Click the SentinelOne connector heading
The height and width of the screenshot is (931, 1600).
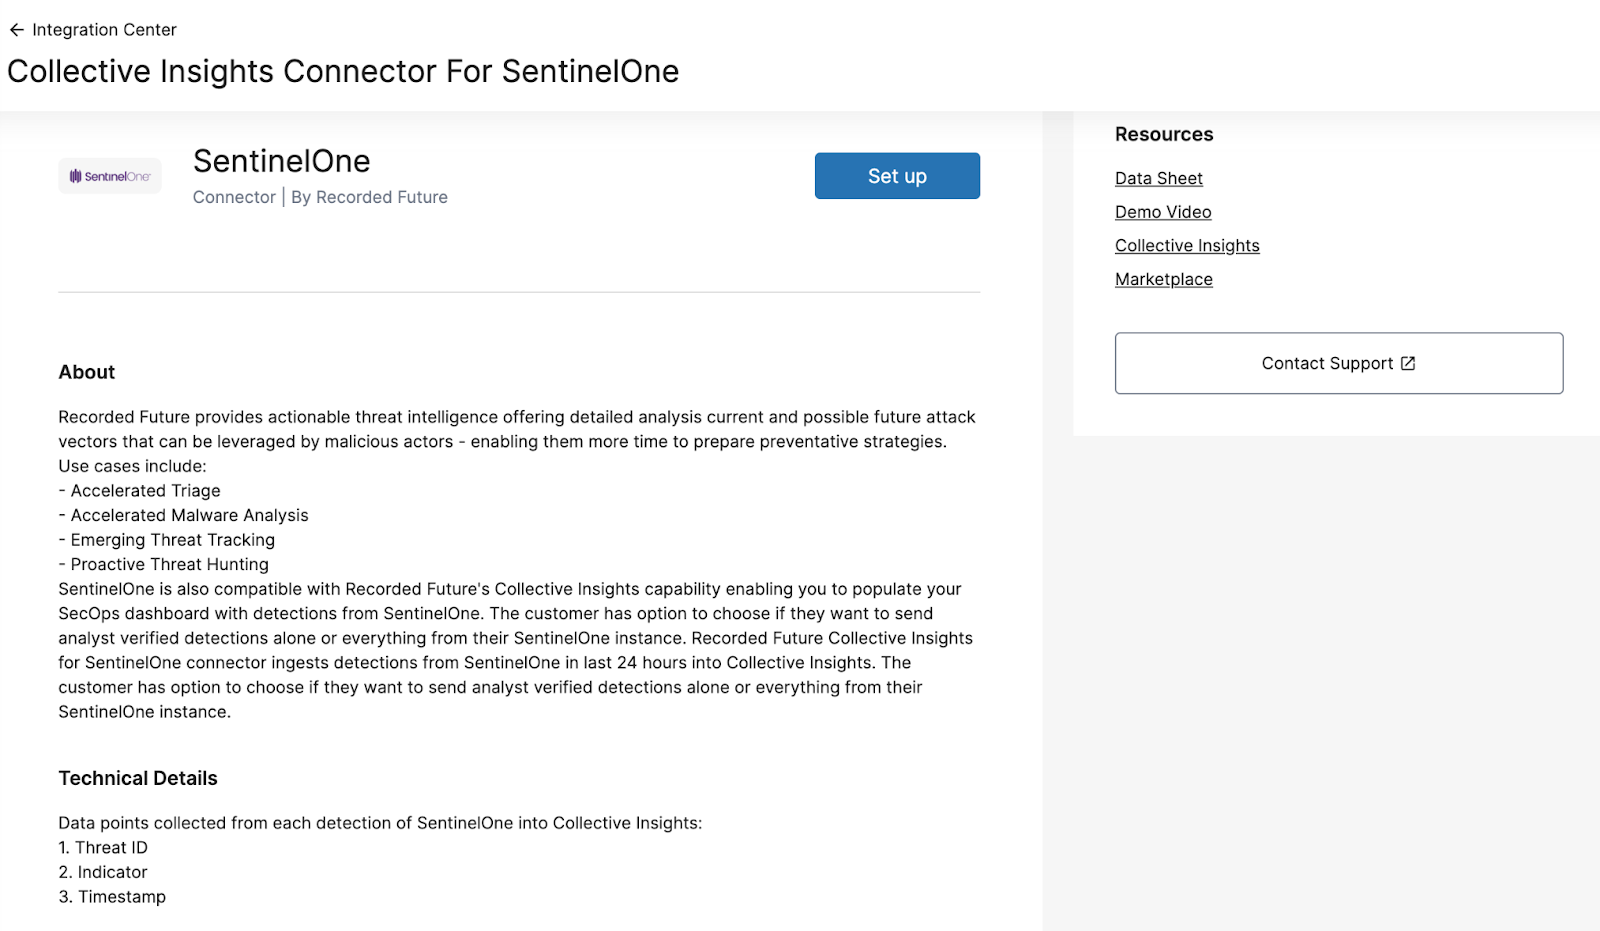point(282,161)
